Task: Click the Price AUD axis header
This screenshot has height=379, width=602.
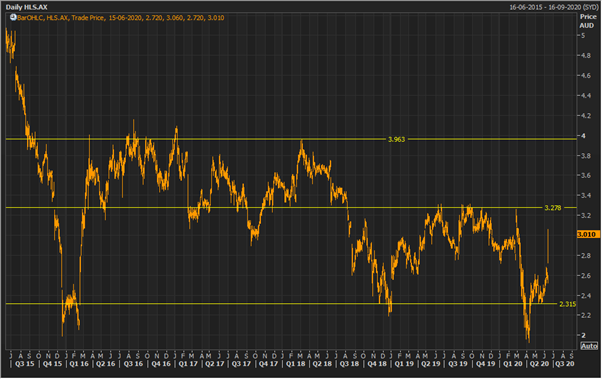Action: (588, 21)
